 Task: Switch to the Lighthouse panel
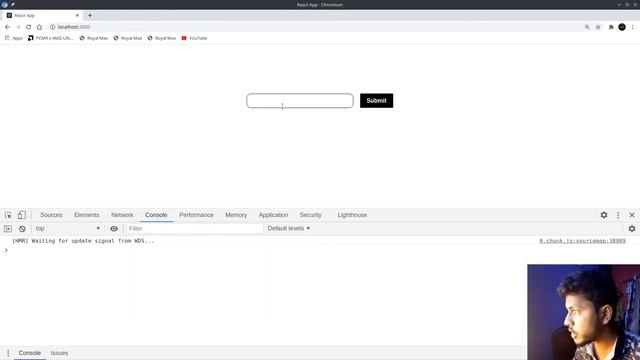click(x=352, y=215)
